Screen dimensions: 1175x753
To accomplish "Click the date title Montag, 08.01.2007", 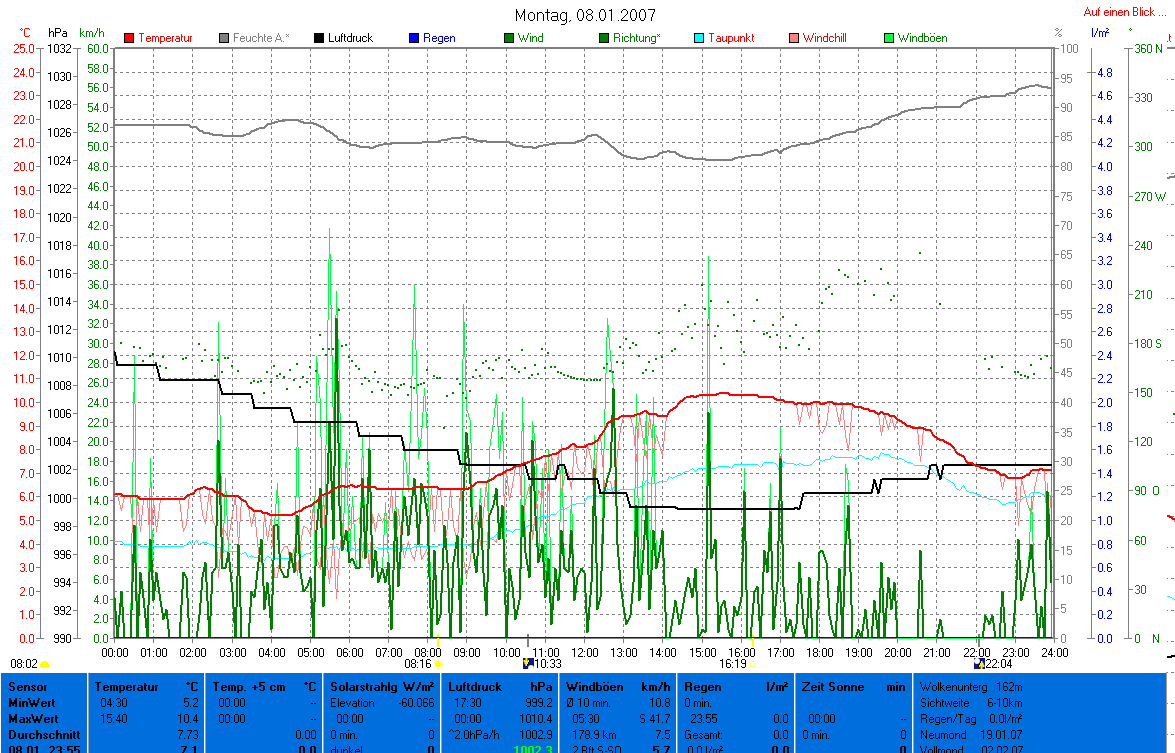I will click(x=586, y=15).
